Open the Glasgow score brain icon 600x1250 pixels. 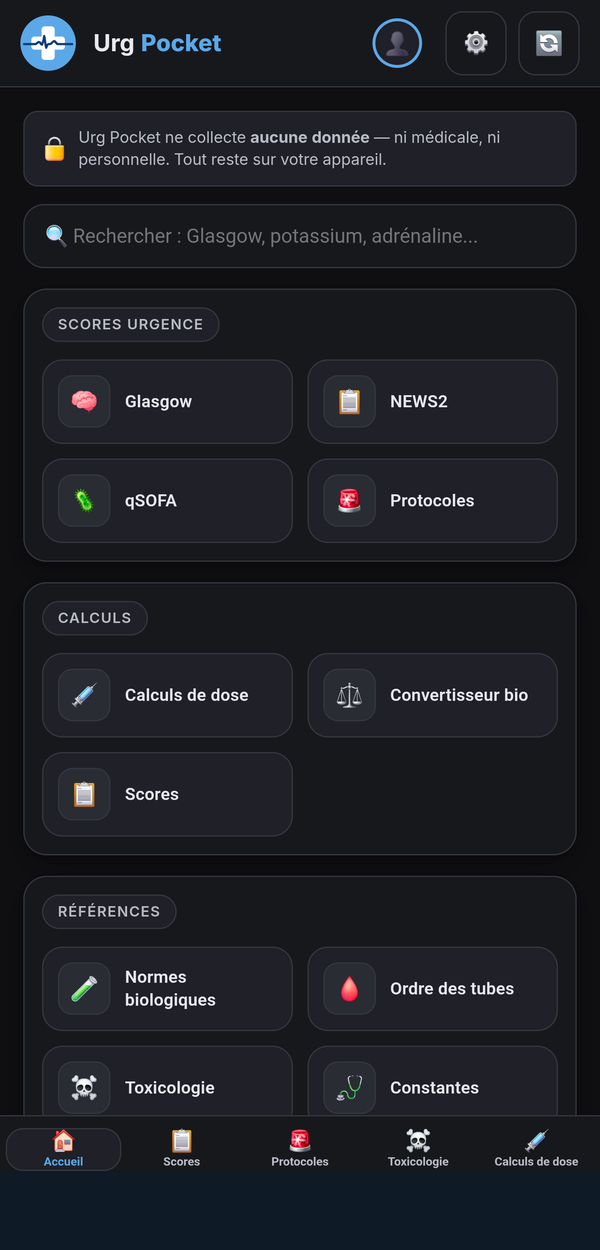84,402
